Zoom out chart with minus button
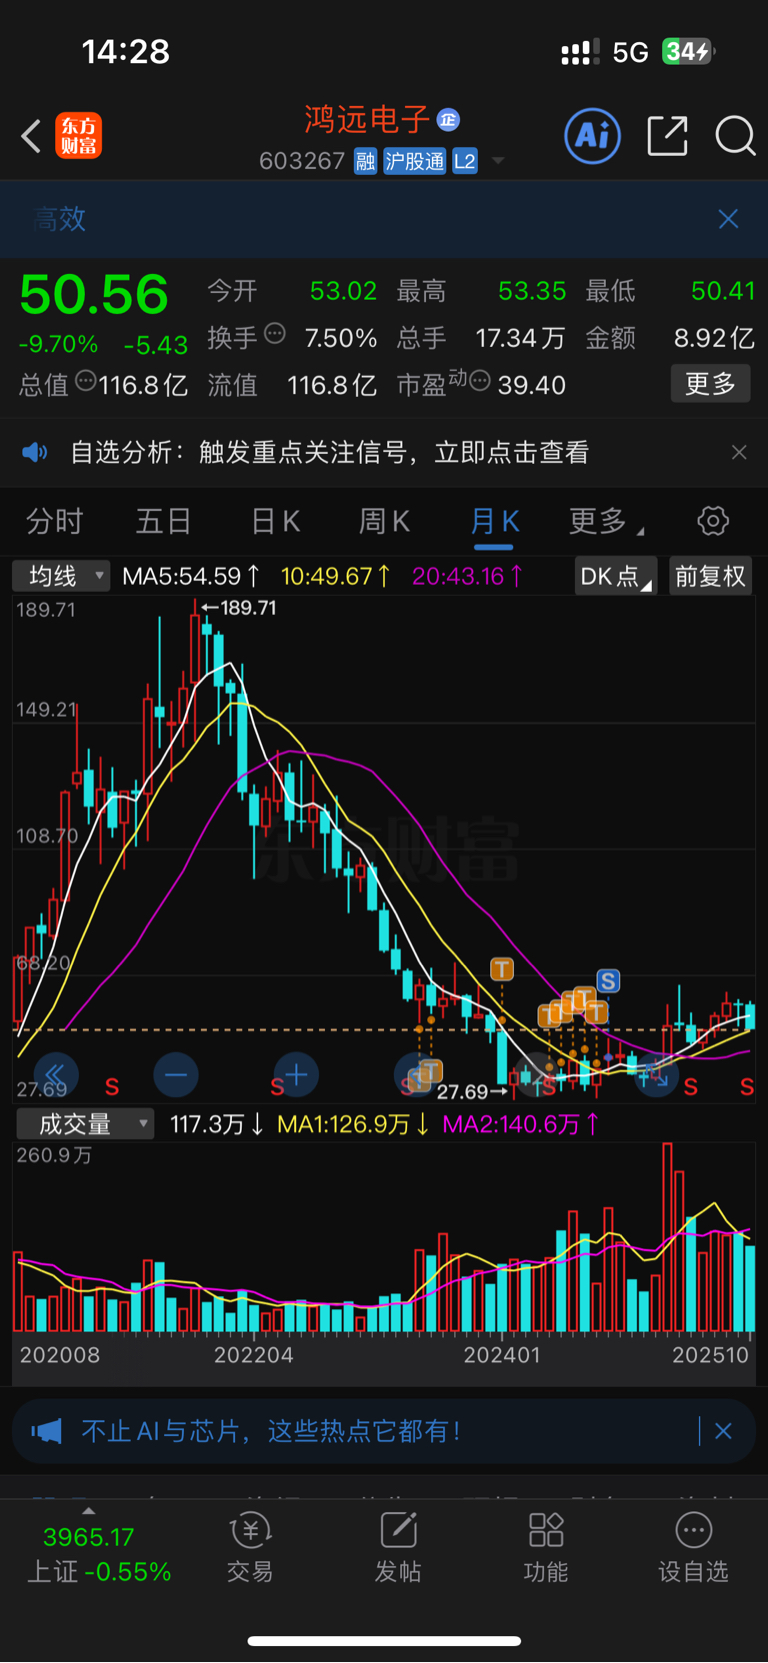The width and height of the screenshot is (768, 1663). click(x=176, y=1075)
